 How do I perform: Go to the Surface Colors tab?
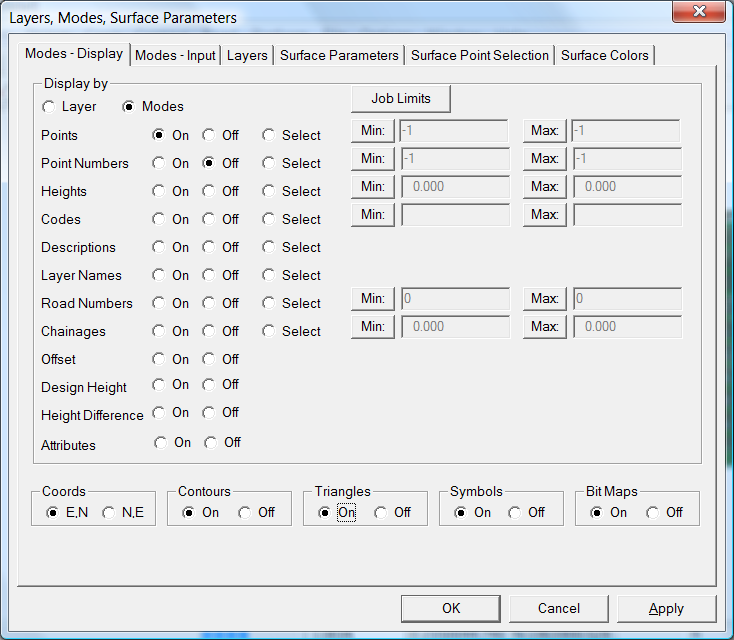[604, 55]
